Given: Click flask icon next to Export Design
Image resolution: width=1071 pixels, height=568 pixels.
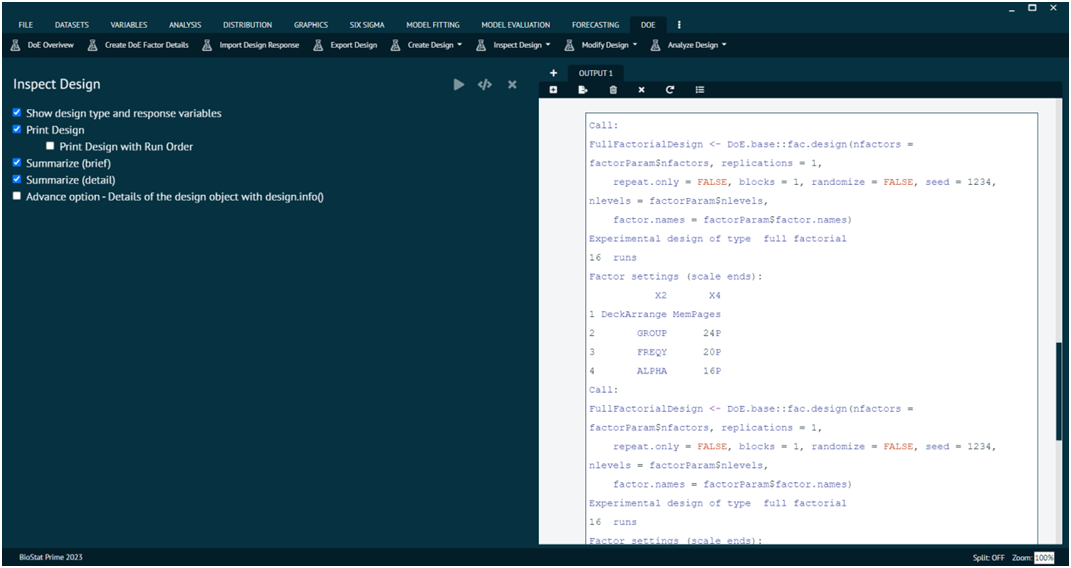Looking at the screenshot, I should coord(318,45).
